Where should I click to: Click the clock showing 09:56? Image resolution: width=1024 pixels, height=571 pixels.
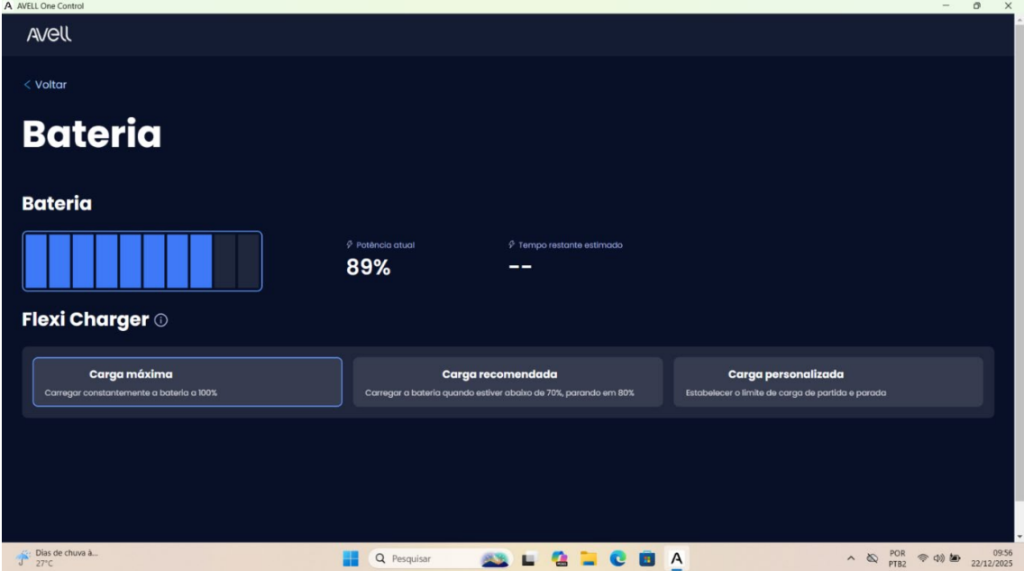[x=991, y=558]
